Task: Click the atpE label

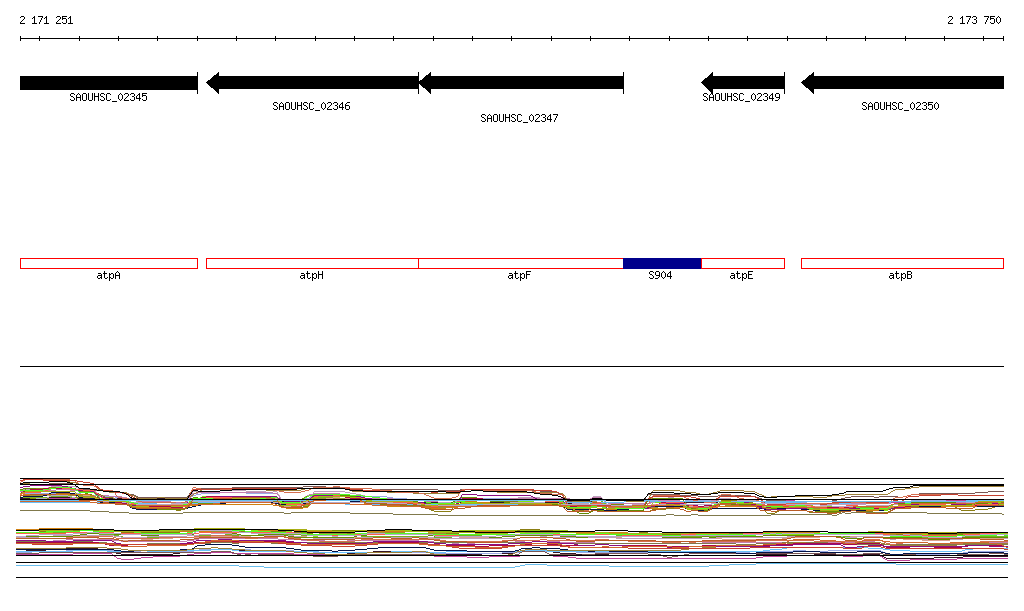Action: 741,275
